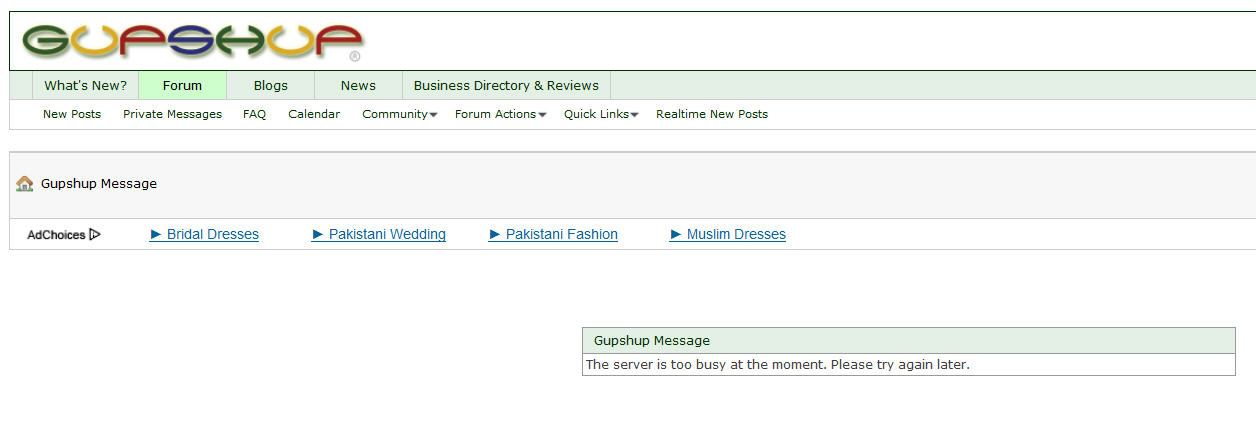
Task: Click the Pakistani Wedding ad link
Action: tap(387, 235)
